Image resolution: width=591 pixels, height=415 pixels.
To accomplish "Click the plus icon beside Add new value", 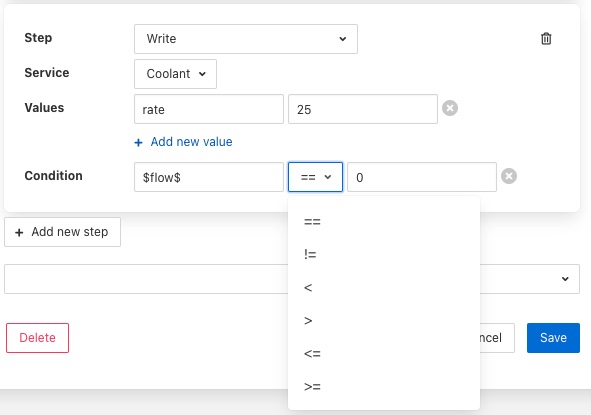I will click(138, 142).
